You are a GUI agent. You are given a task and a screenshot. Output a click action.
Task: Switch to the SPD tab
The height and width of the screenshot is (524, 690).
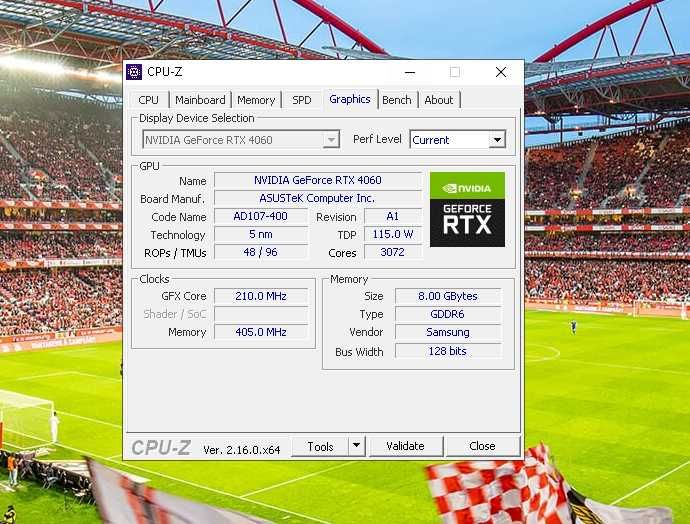[x=302, y=100]
